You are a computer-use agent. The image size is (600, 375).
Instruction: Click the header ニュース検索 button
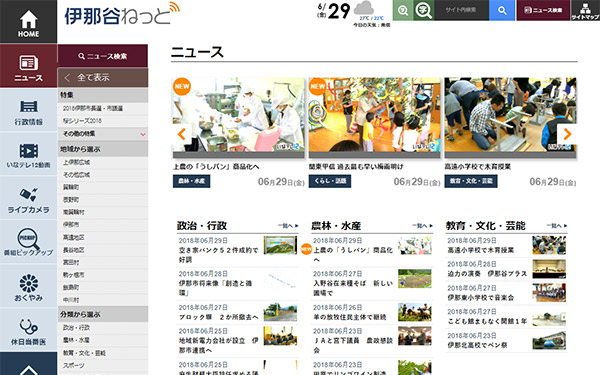pos(543,10)
